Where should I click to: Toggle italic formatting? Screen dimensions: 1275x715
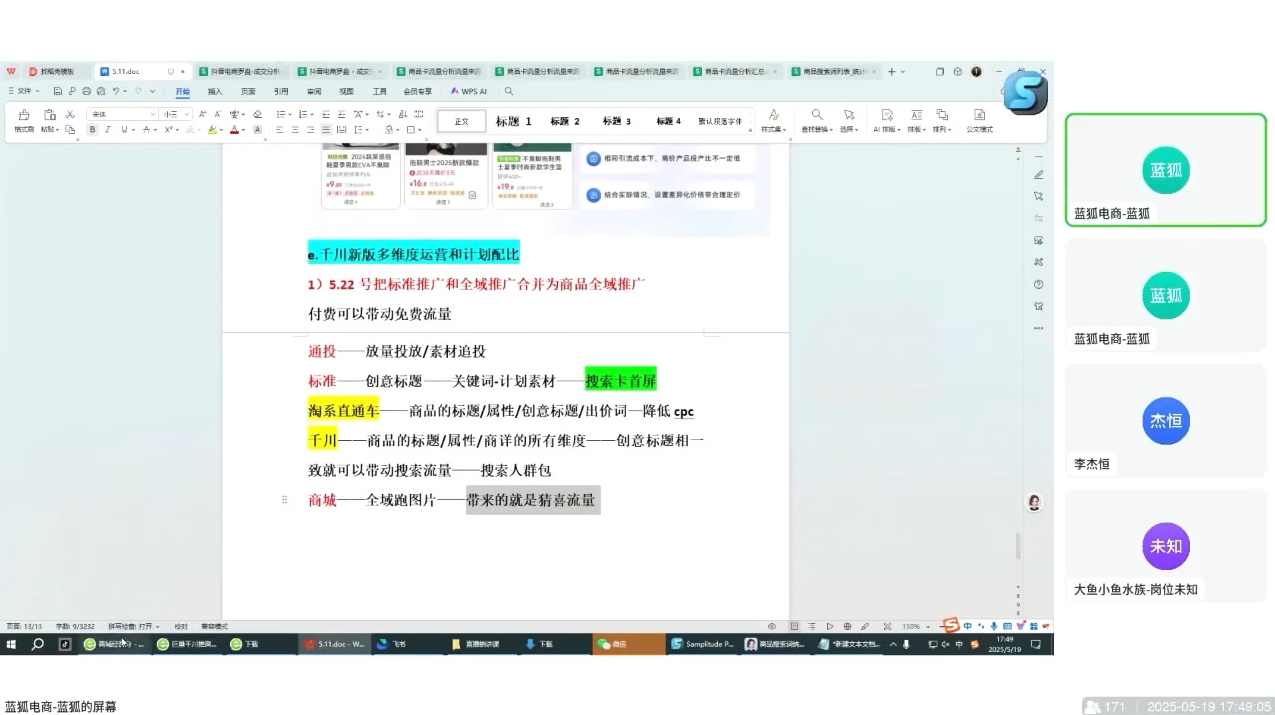(108, 129)
